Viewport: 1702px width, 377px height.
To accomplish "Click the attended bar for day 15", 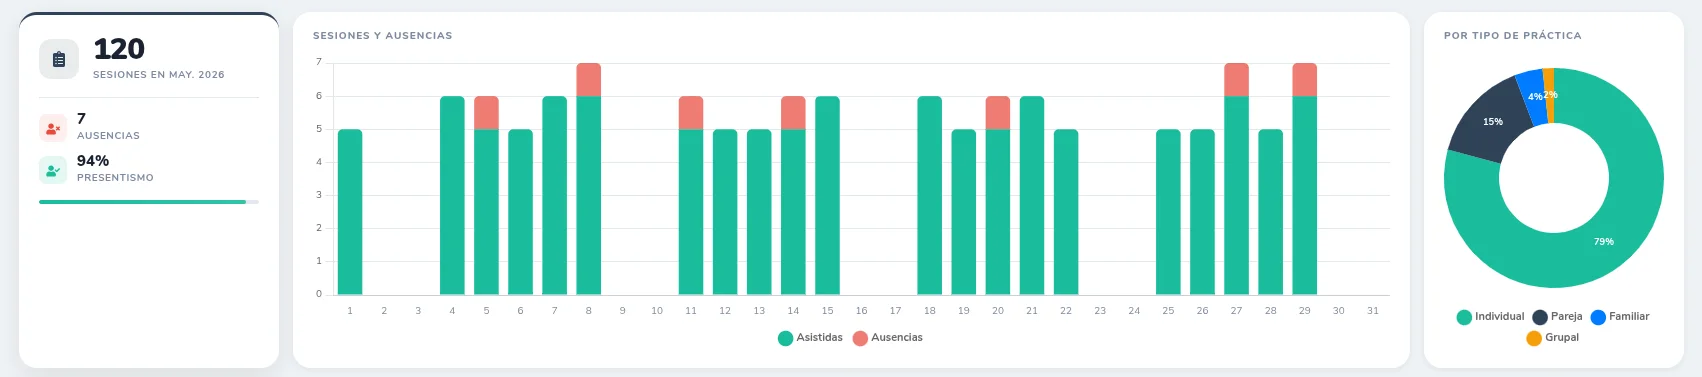I will pyautogui.click(x=827, y=195).
